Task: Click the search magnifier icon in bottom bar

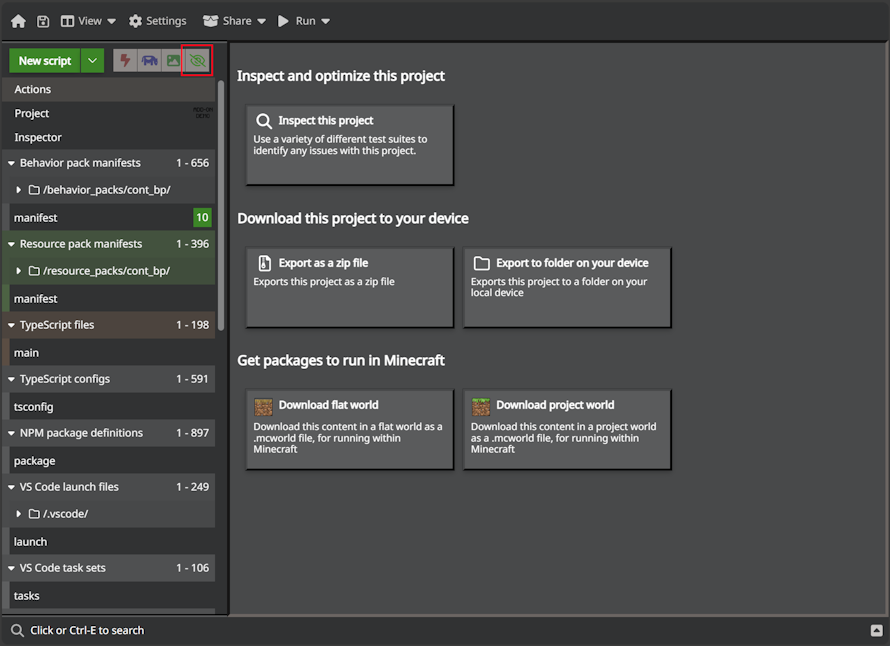Action: pyautogui.click(x=18, y=630)
